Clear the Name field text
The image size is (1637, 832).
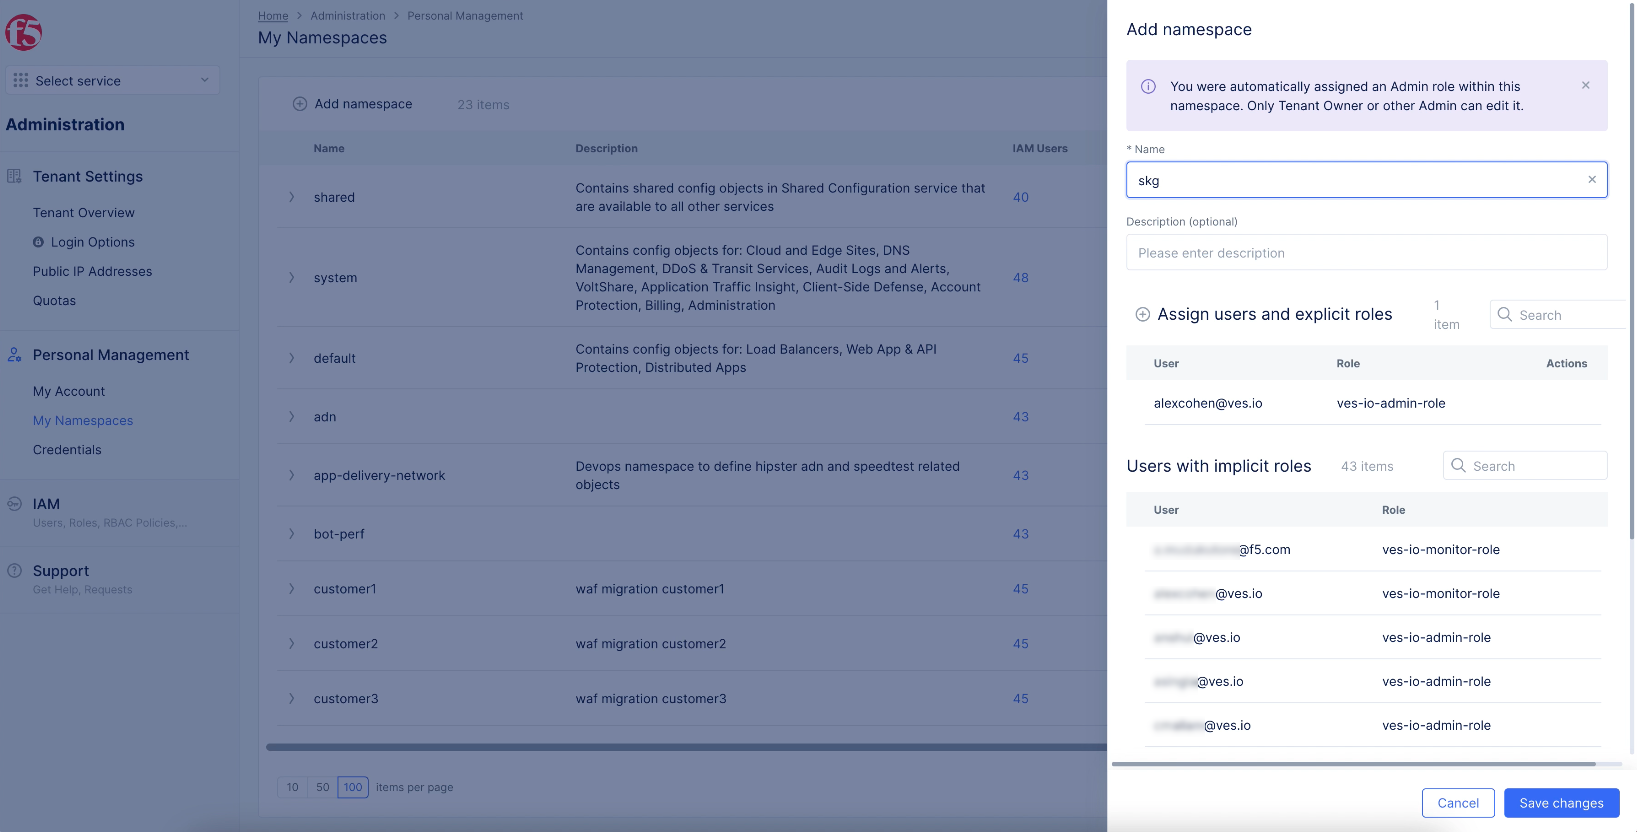(1592, 180)
